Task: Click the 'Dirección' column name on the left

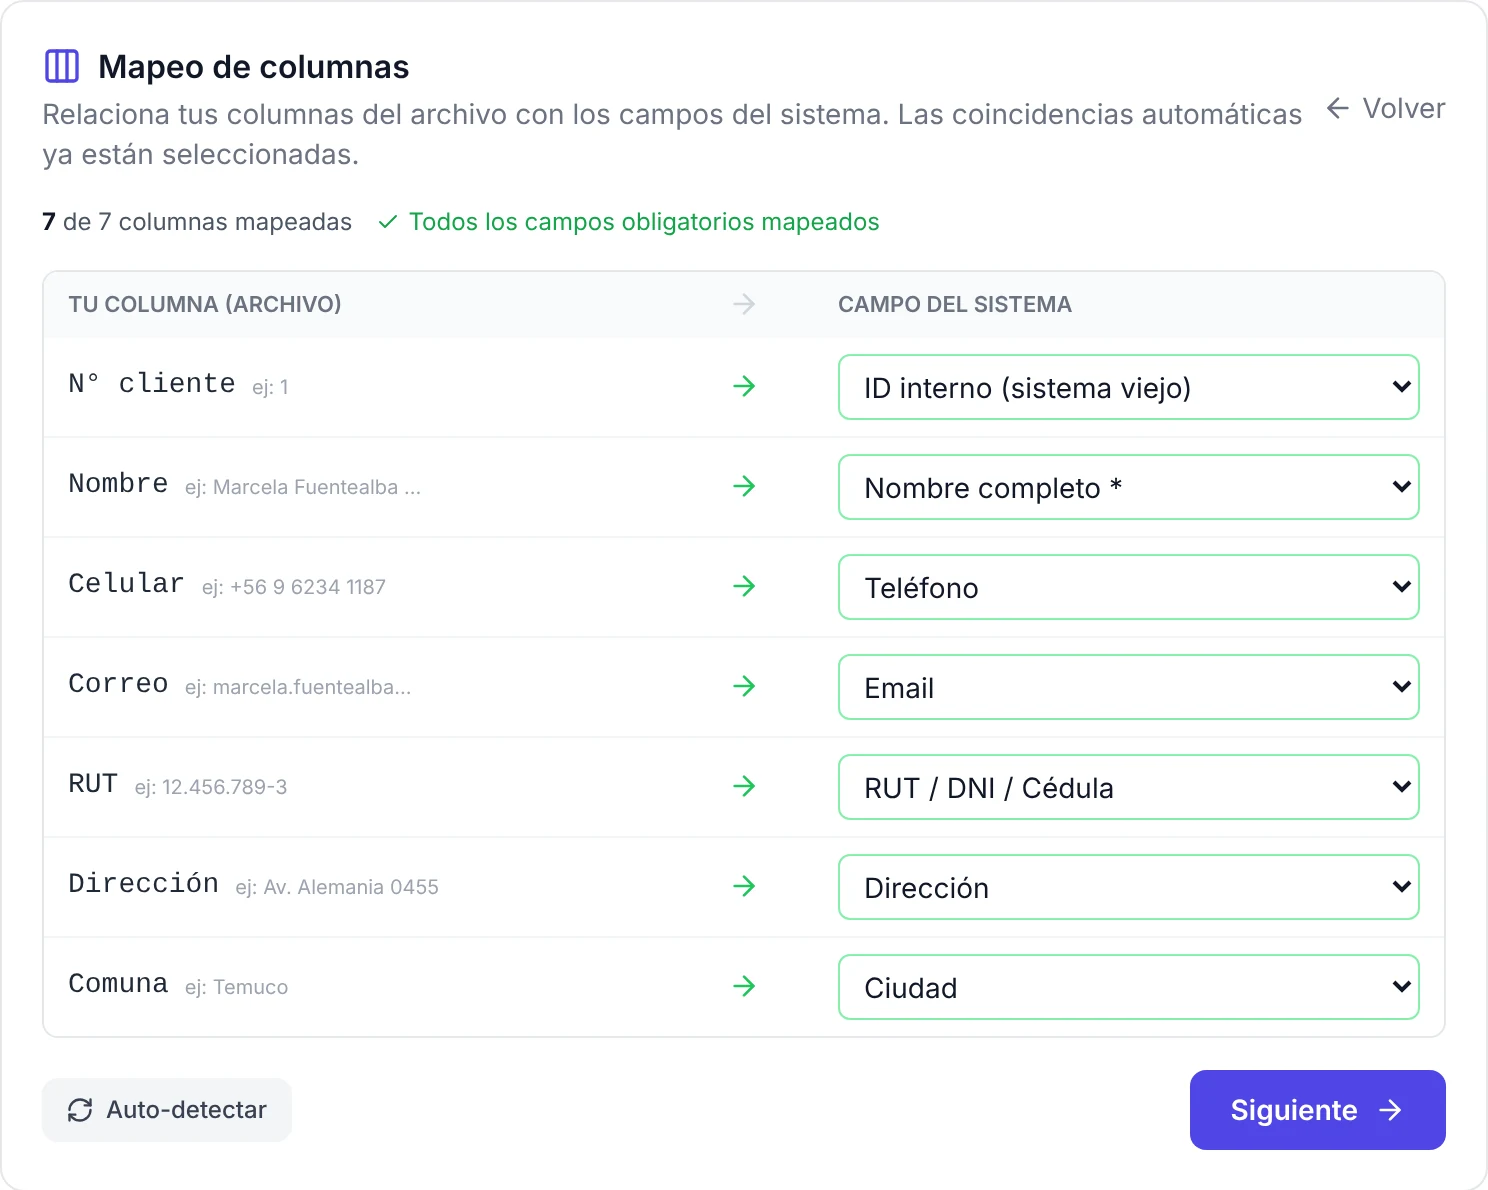Action: (144, 884)
